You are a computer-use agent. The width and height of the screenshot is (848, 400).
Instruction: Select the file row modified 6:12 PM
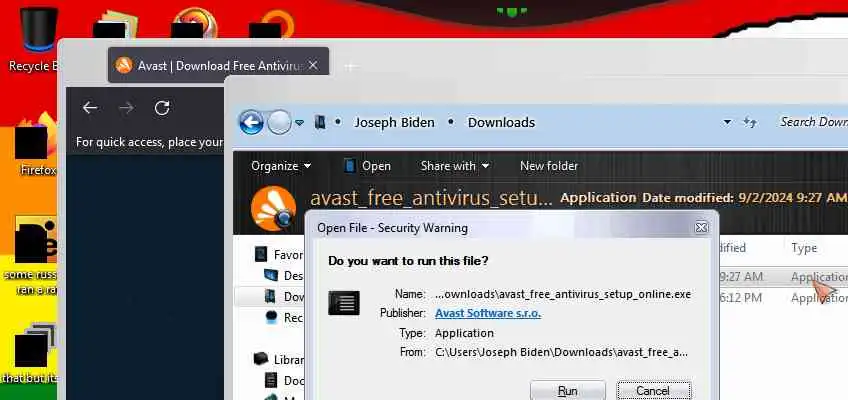coord(783,297)
